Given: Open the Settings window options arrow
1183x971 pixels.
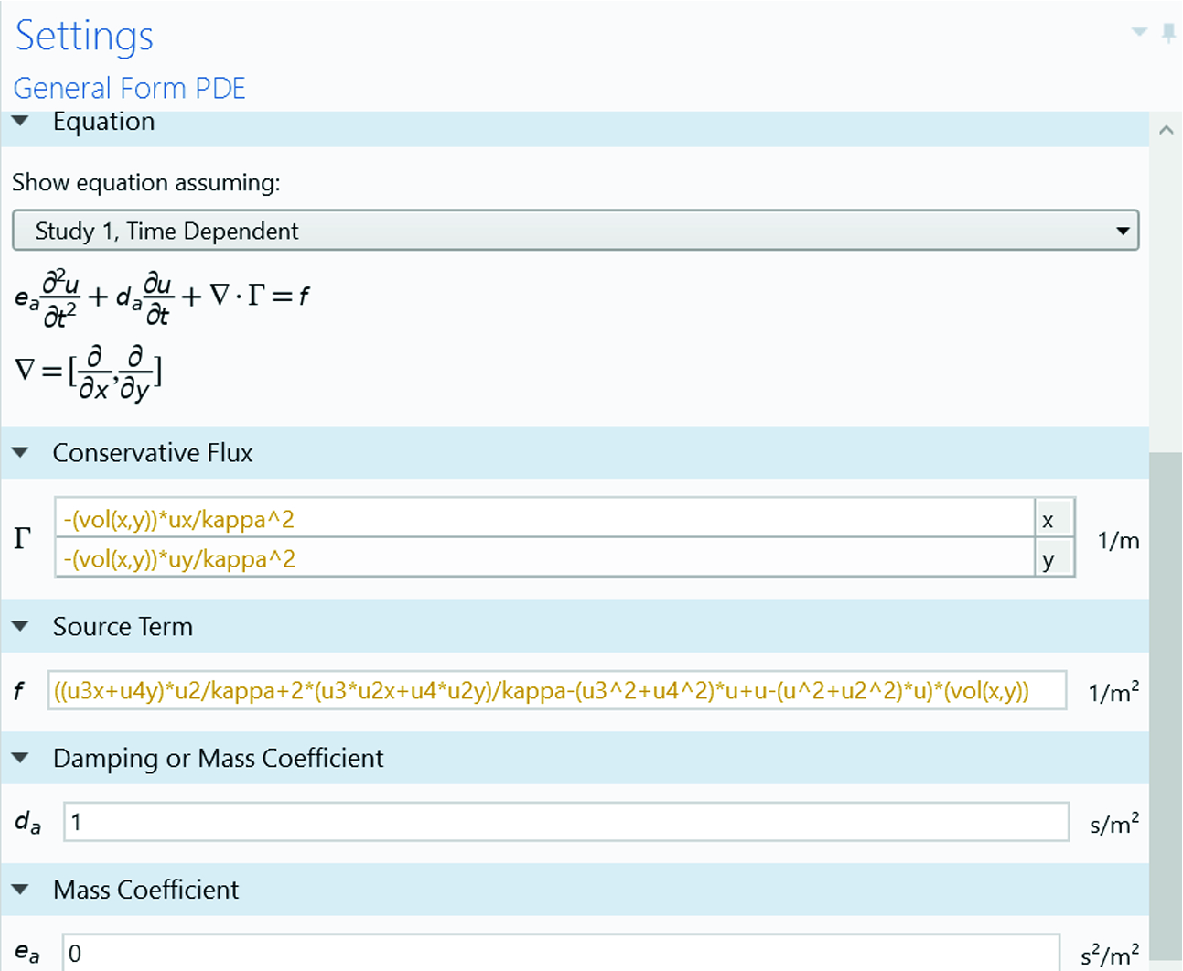Looking at the screenshot, I should pos(1139,33).
